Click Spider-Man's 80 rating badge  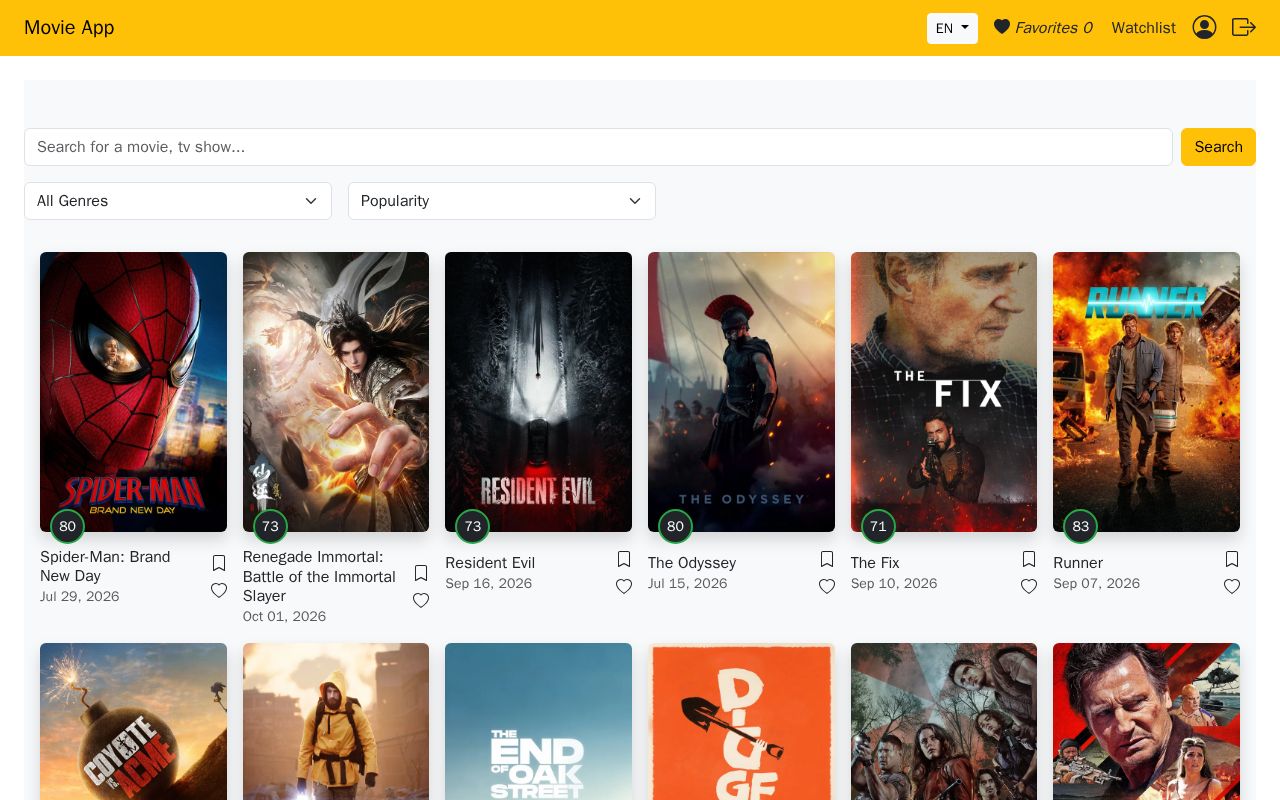(67, 526)
